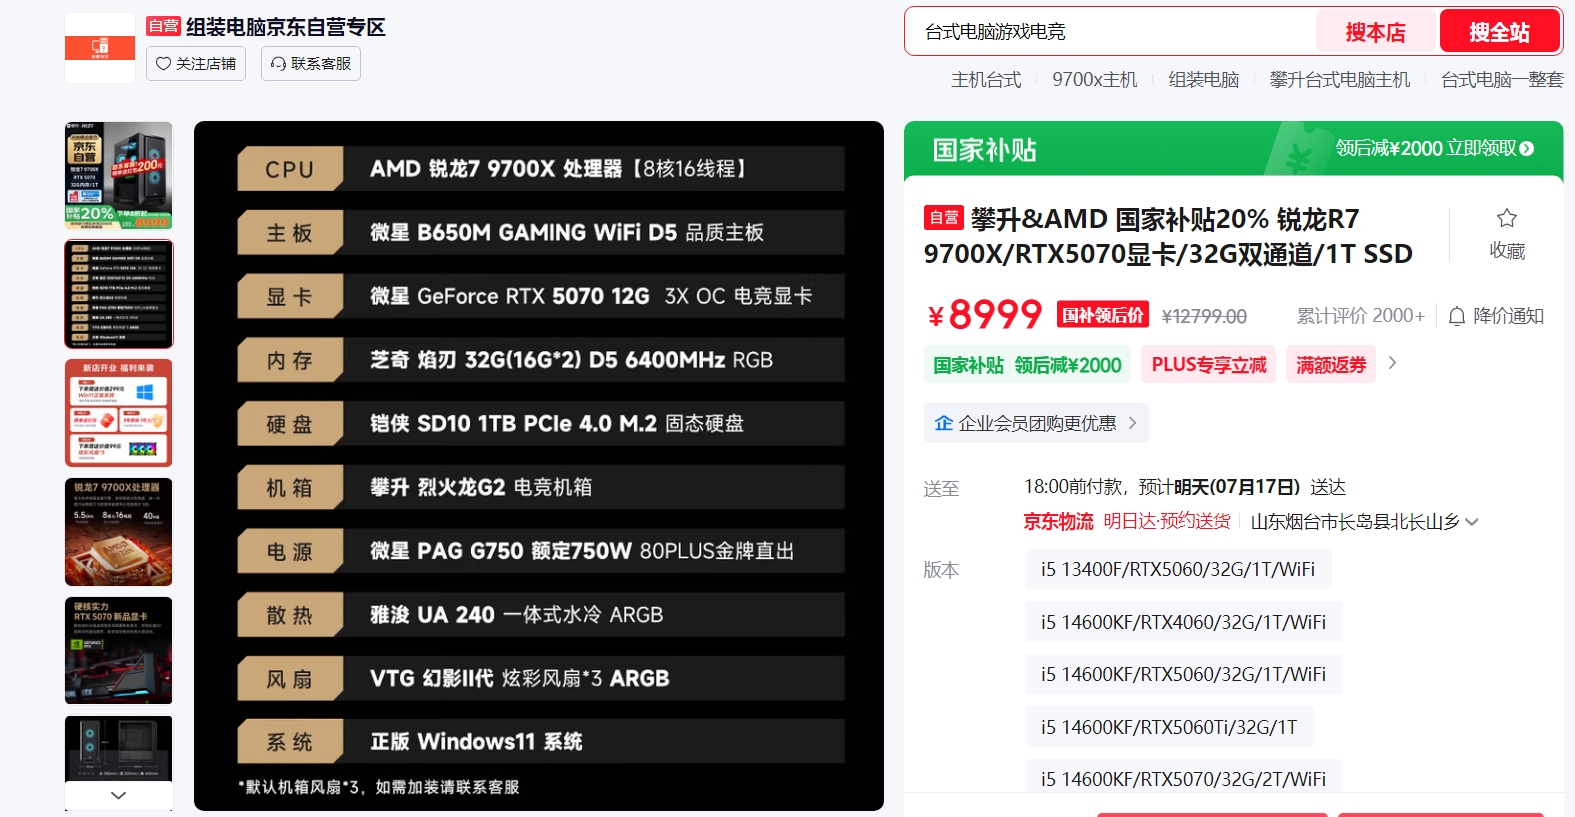Click the headset icon in 联系客服

[x=279, y=64]
